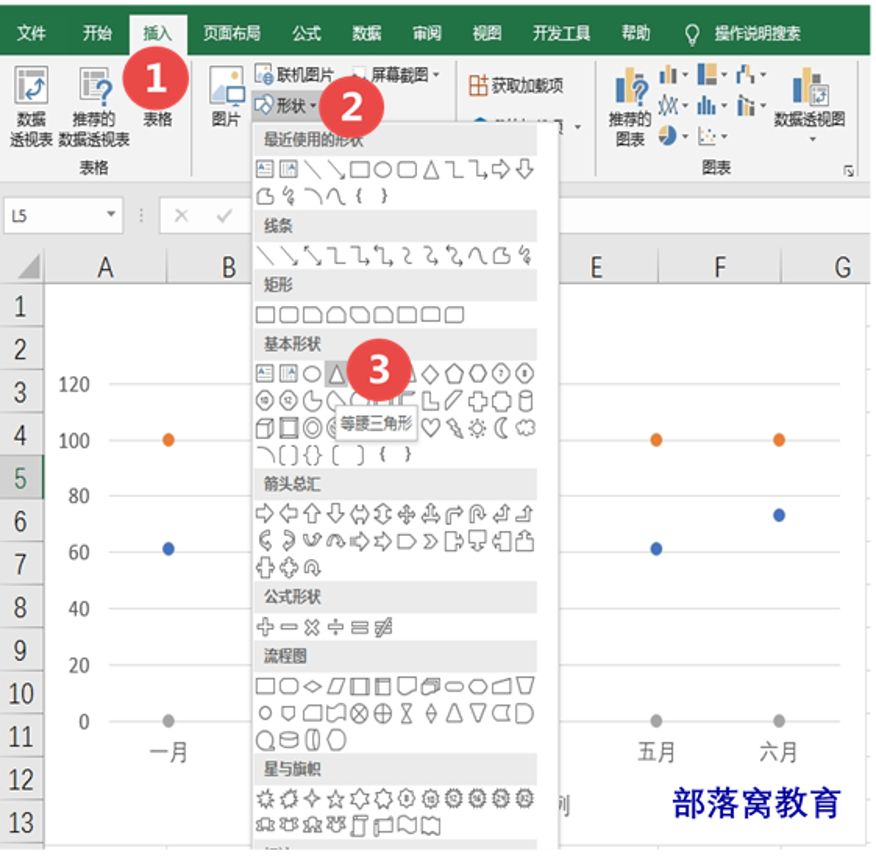Switch to the 公式 (Formulas) tab
The height and width of the screenshot is (856, 876).
[x=306, y=34]
